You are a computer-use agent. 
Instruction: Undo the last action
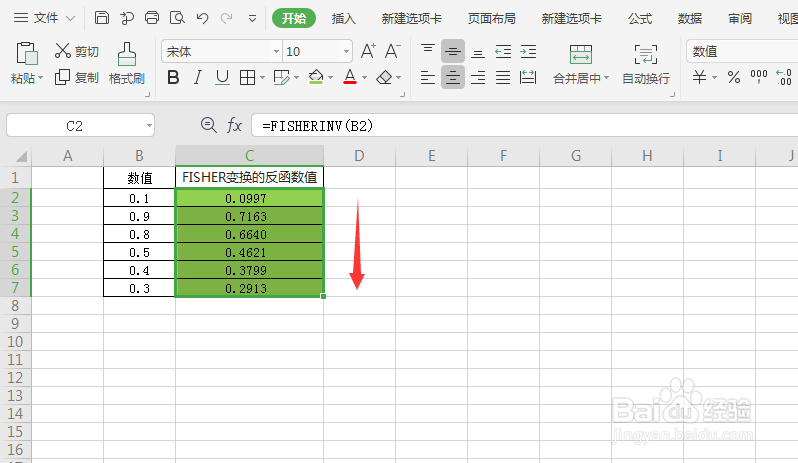(x=203, y=18)
